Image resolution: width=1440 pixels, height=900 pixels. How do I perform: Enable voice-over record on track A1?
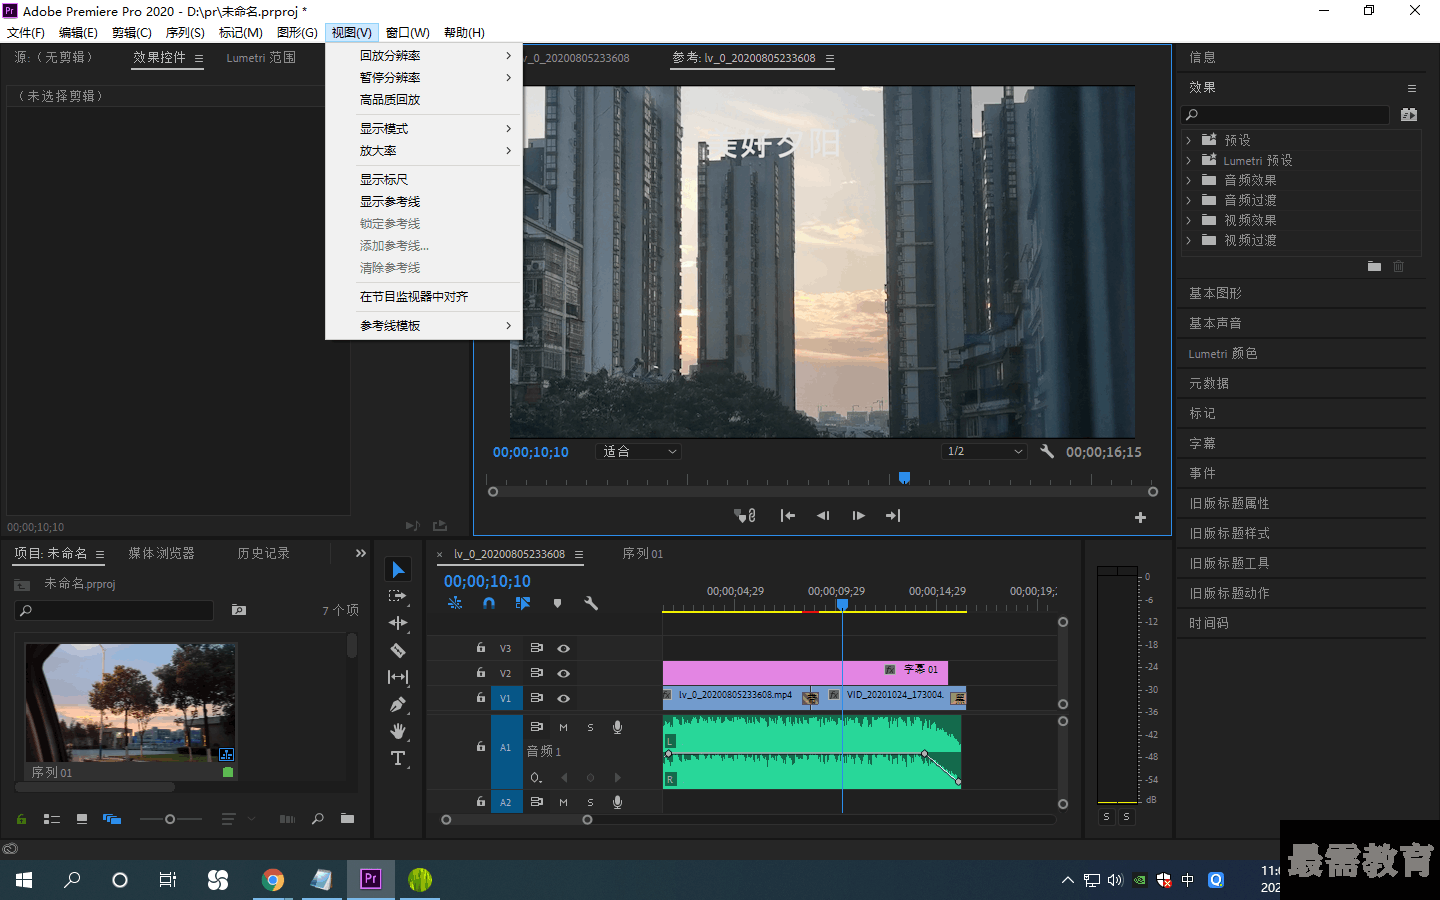tap(618, 727)
